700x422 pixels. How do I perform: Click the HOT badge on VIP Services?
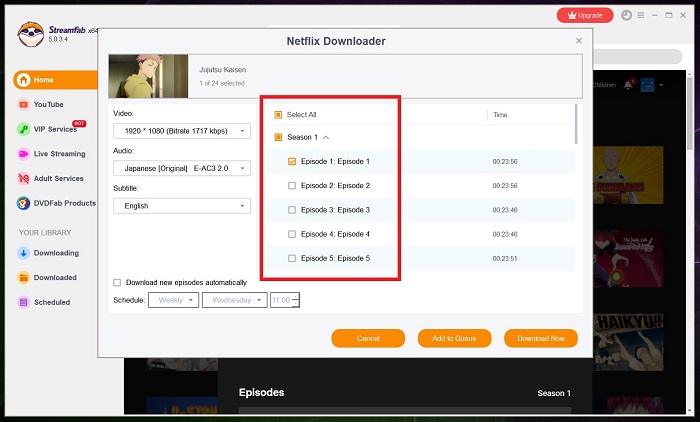[79, 124]
